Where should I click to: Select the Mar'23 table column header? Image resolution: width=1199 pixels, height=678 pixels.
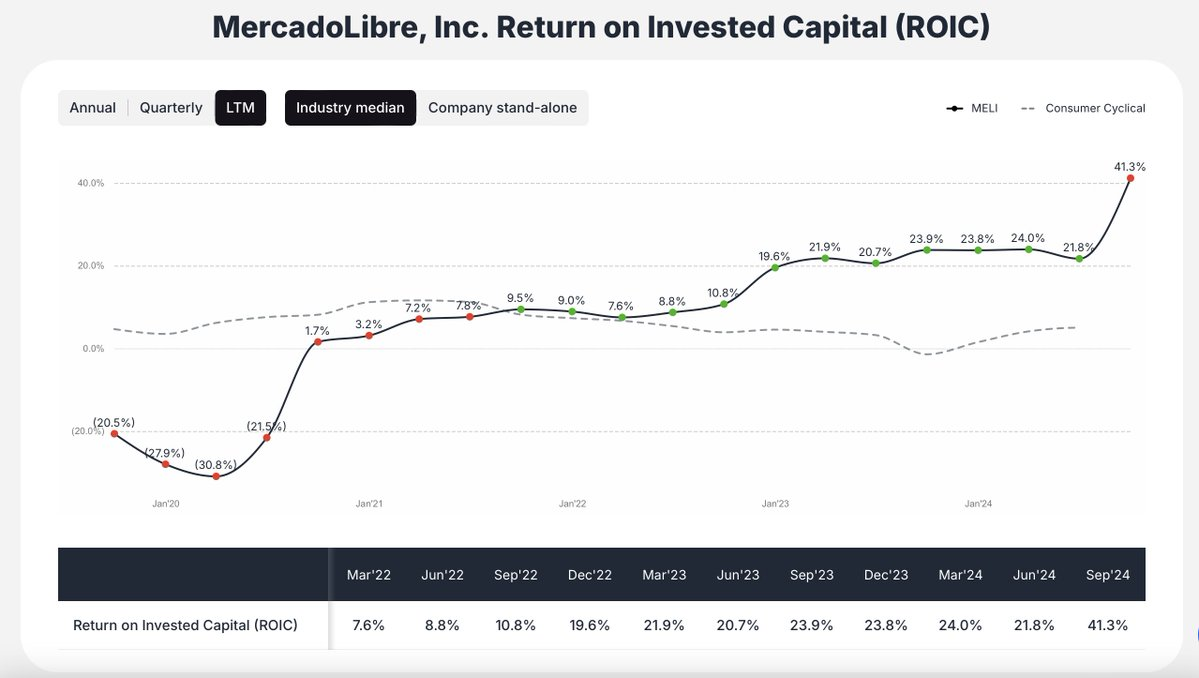663,574
